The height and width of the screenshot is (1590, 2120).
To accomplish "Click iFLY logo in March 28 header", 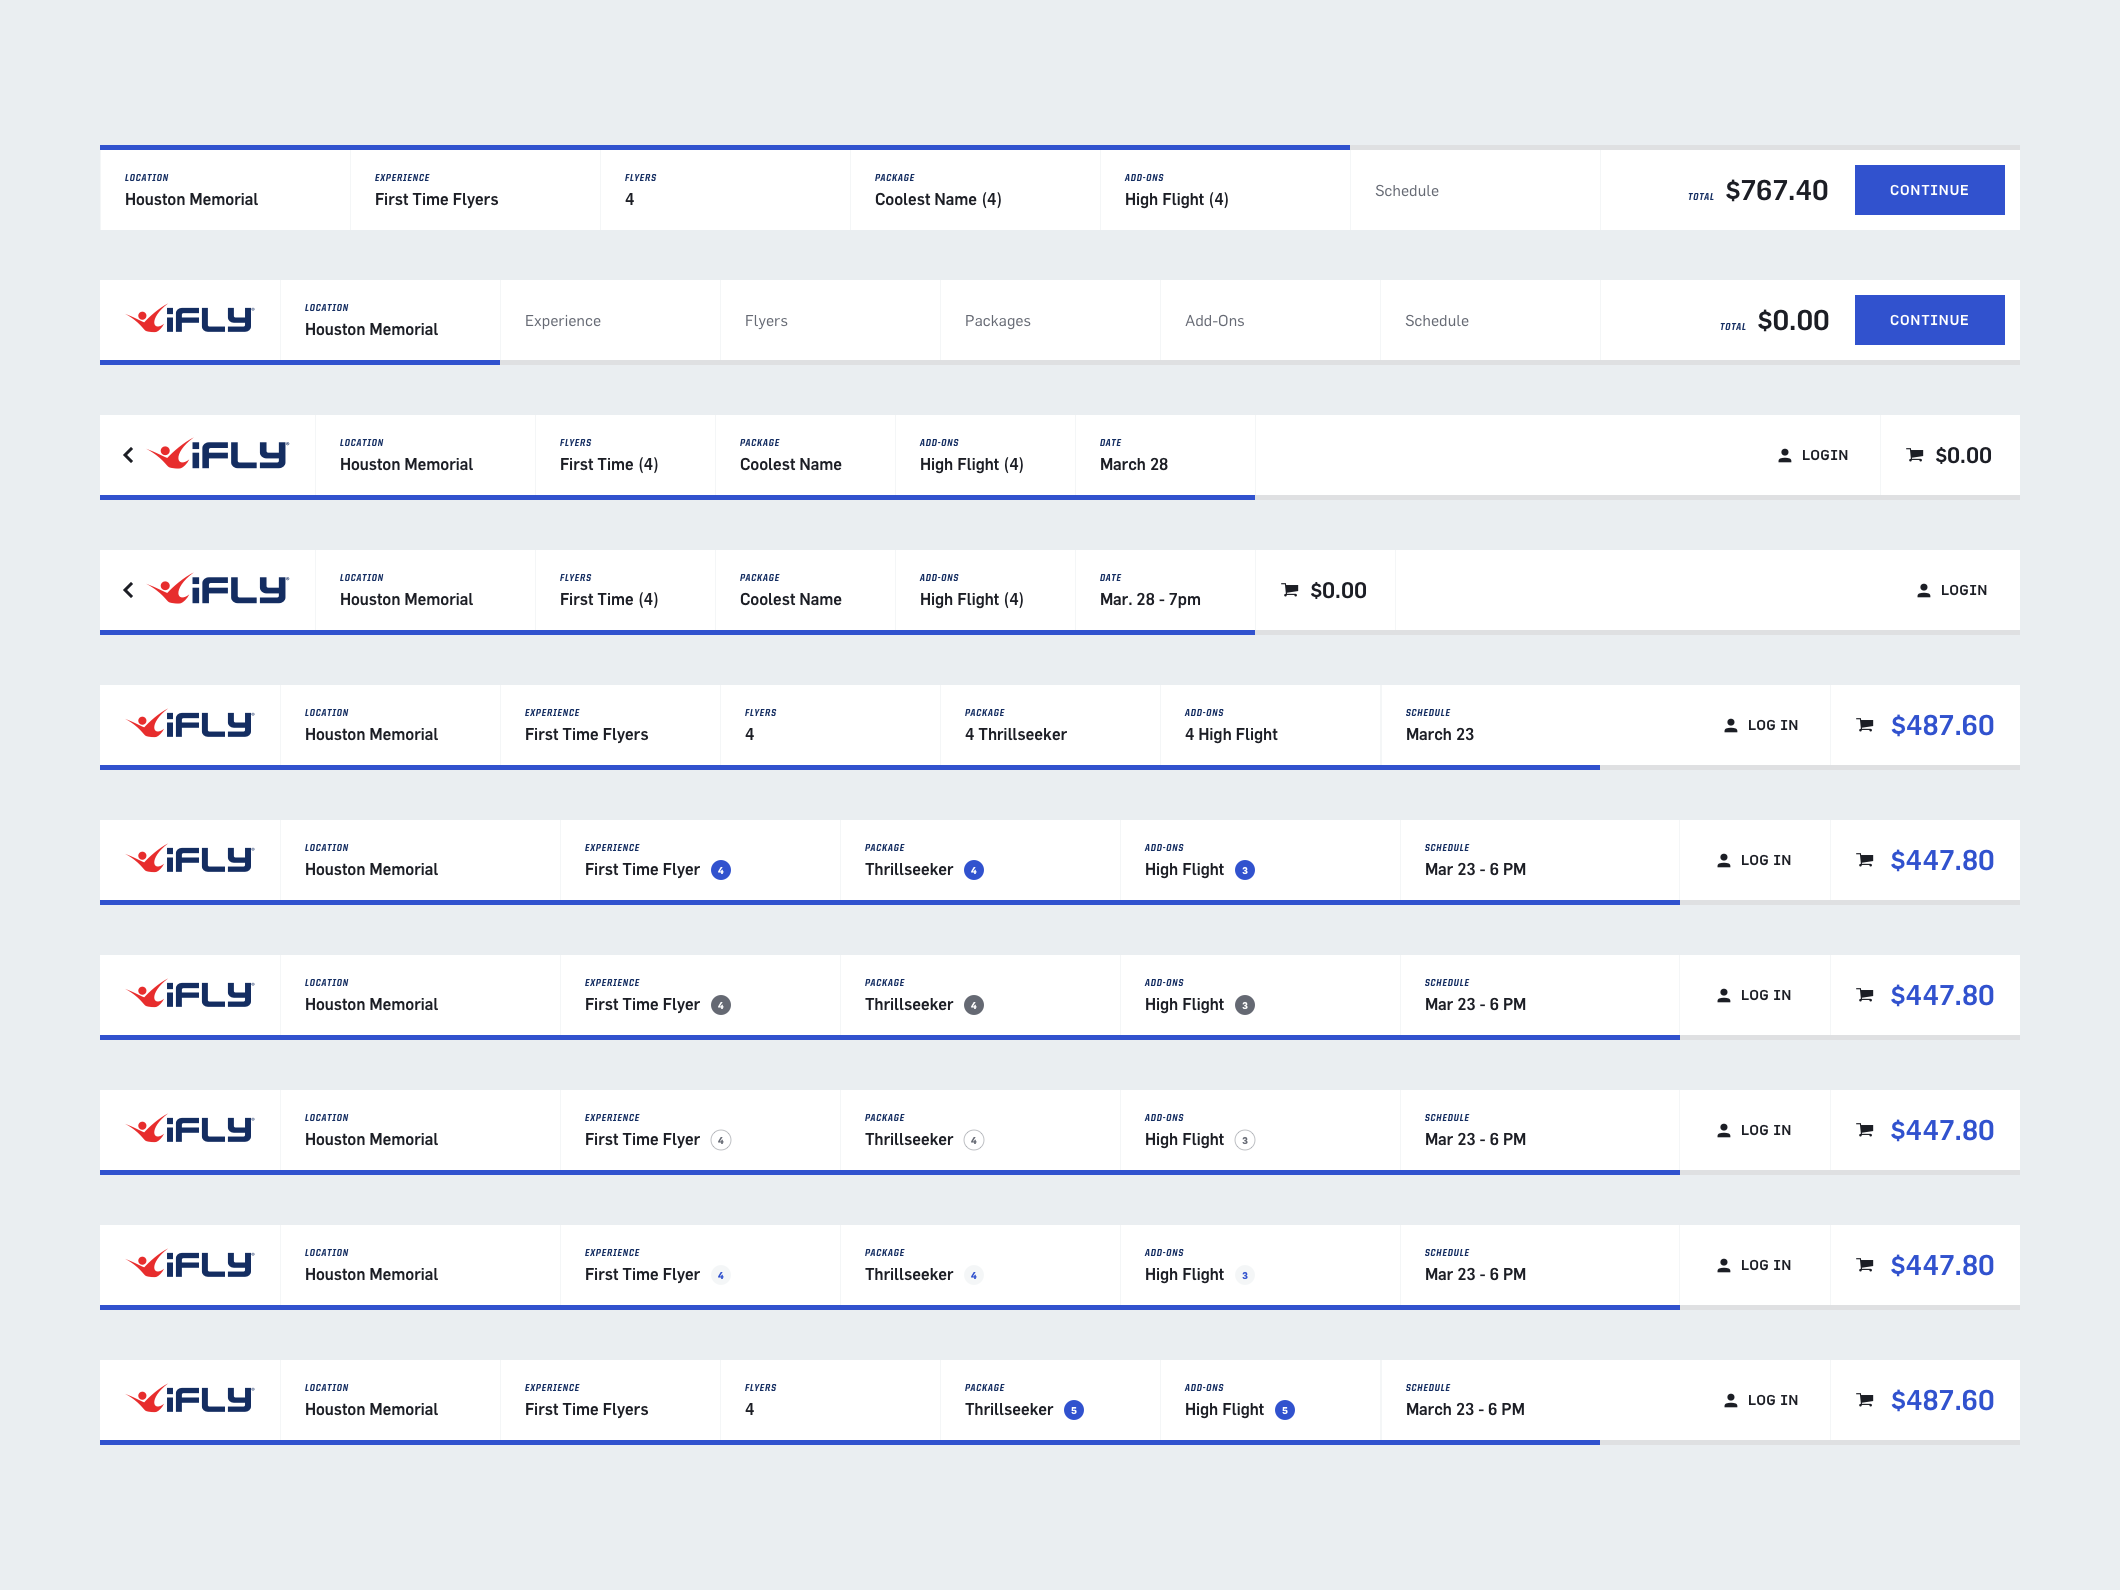I will pos(218,455).
